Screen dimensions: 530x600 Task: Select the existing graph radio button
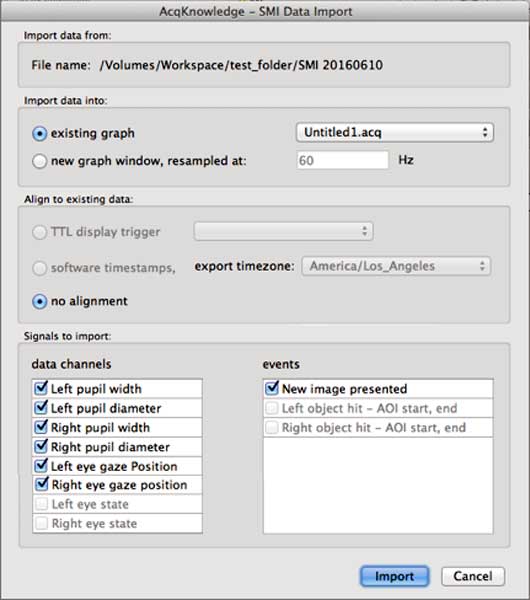tap(39, 134)
